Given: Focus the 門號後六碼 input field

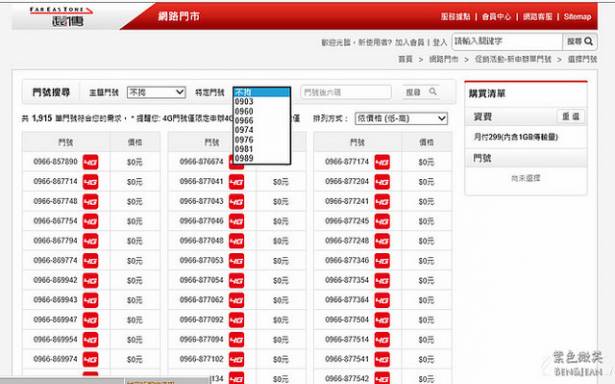Looking at the screenshot, I should point(346,92).
